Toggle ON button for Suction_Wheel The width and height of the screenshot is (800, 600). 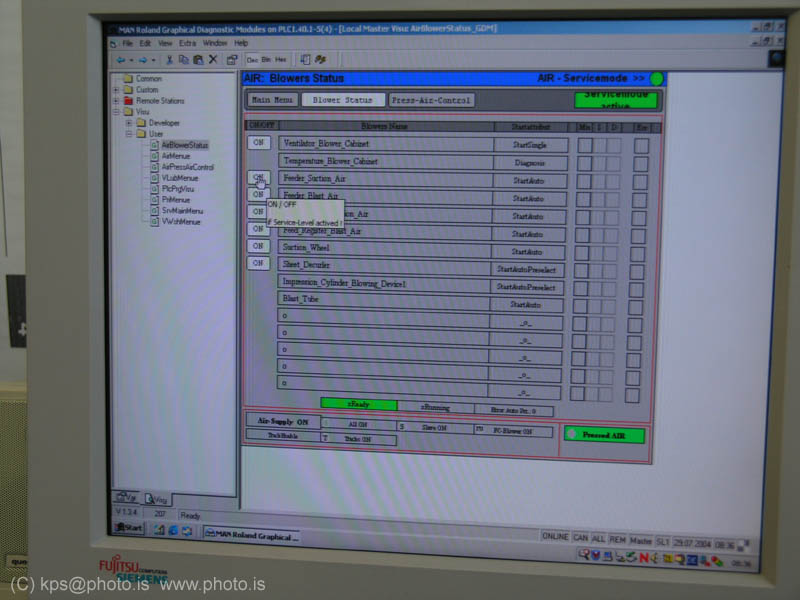point(259,246)
